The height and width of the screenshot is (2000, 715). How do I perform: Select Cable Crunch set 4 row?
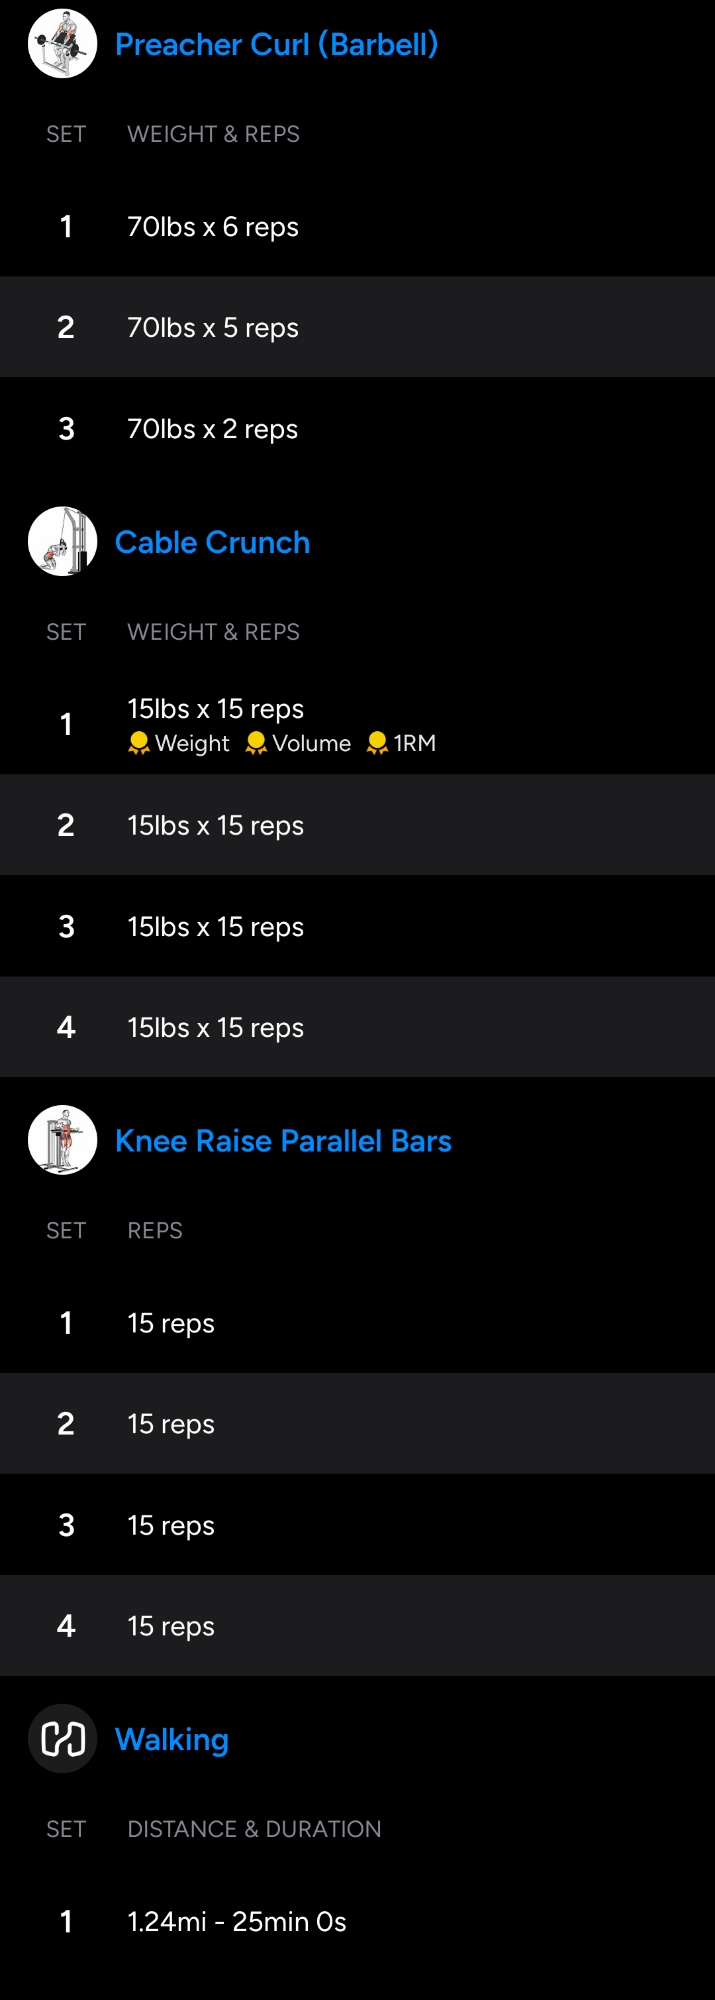(357, 1027)
